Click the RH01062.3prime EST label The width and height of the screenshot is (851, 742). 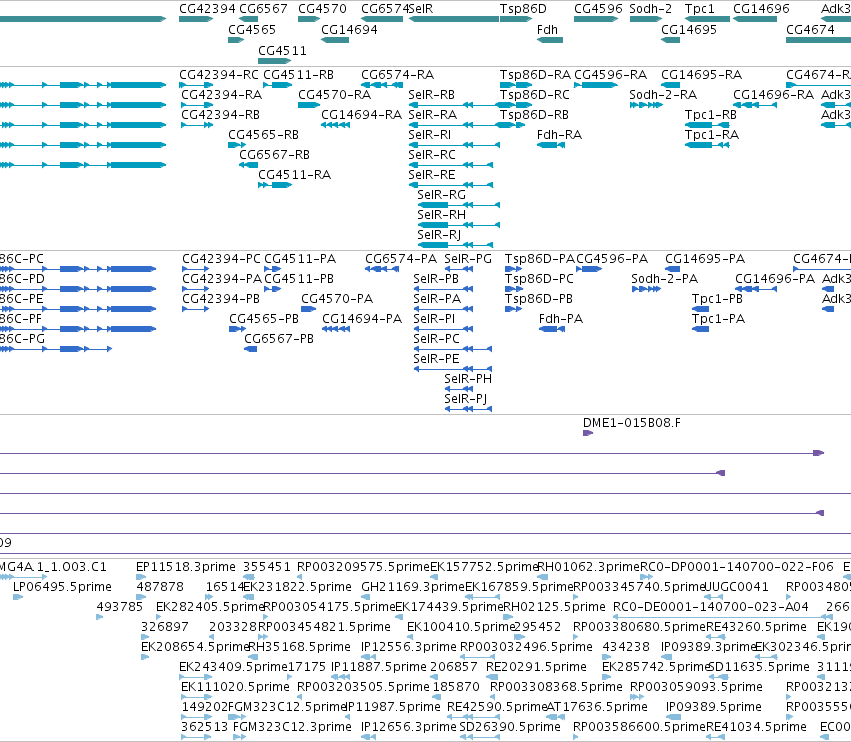coord(588,567)
